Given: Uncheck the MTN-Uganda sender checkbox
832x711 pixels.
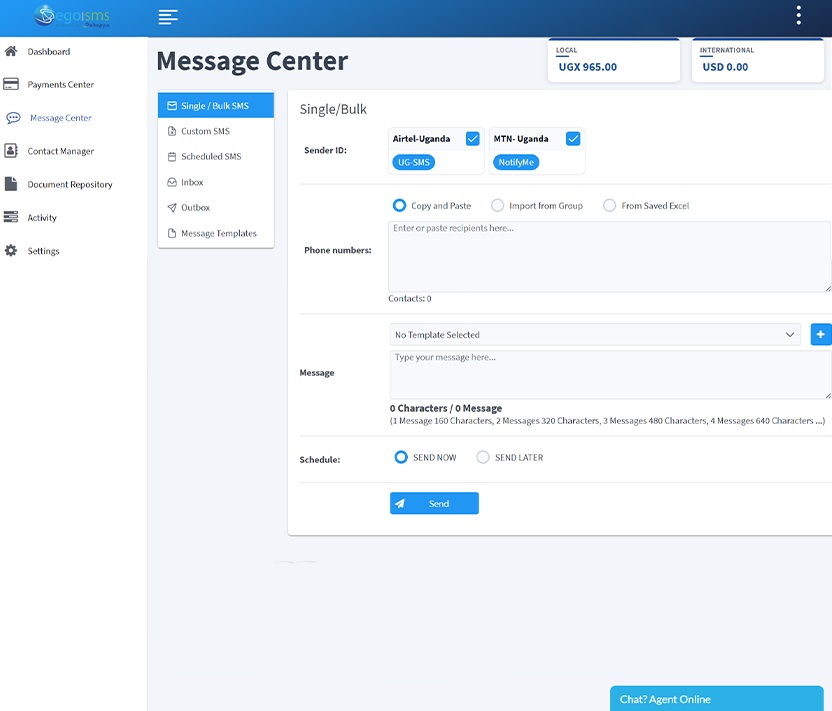Looking at the screenshot, I should pyautogui.click(x=573, y=139).
